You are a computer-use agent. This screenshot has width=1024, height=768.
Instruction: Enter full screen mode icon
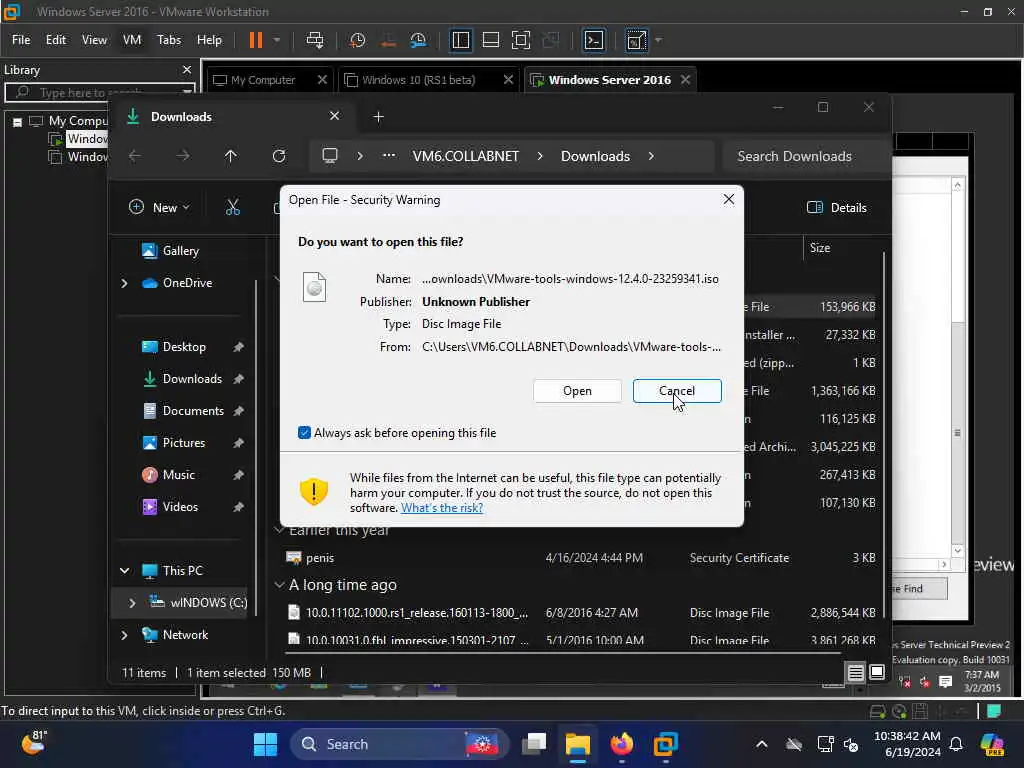point(520,40)
